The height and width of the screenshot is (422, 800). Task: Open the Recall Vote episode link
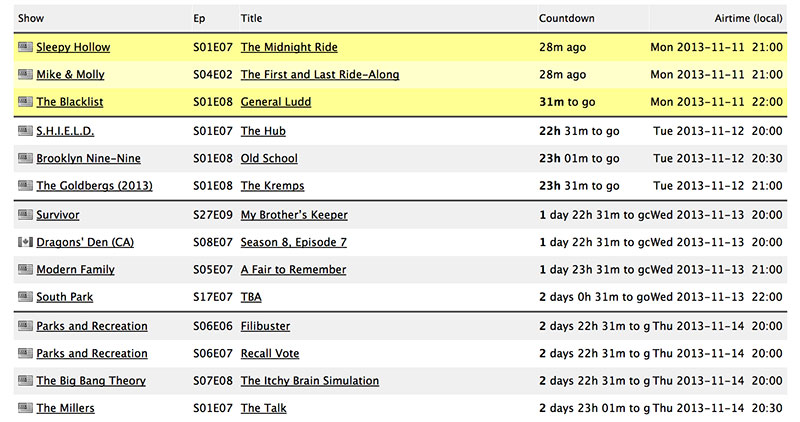(x=270, y=353)
